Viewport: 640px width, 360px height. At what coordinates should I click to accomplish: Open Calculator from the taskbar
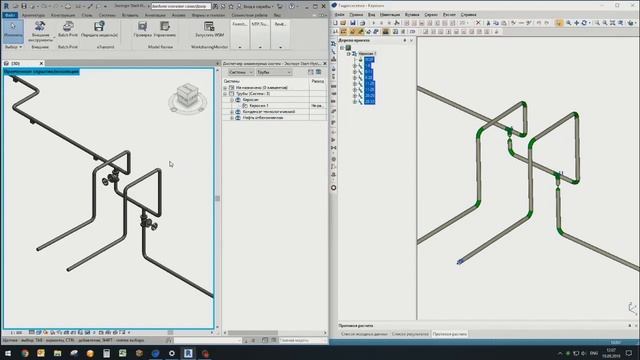(x=107, y=353)
